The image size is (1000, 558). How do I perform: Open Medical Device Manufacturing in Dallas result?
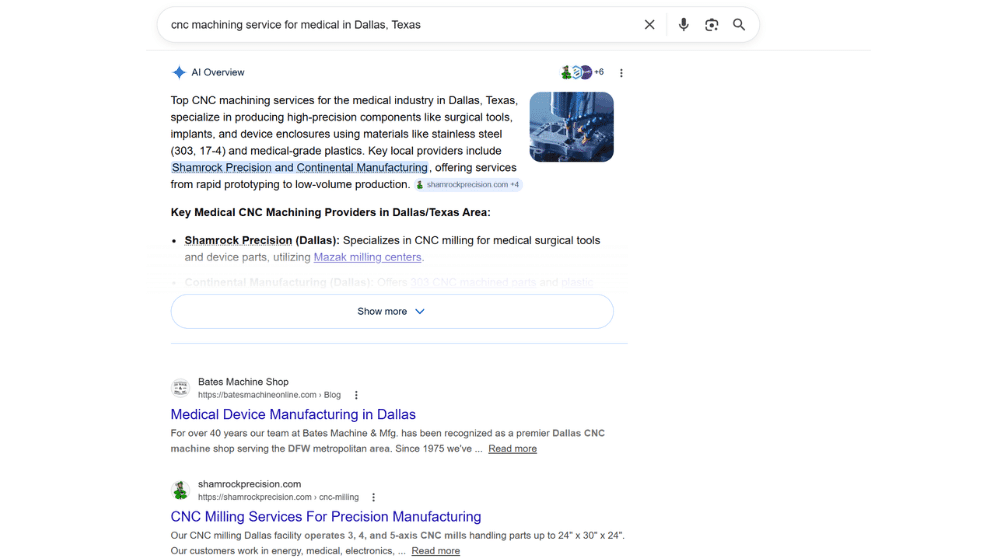tap(293, 415)
